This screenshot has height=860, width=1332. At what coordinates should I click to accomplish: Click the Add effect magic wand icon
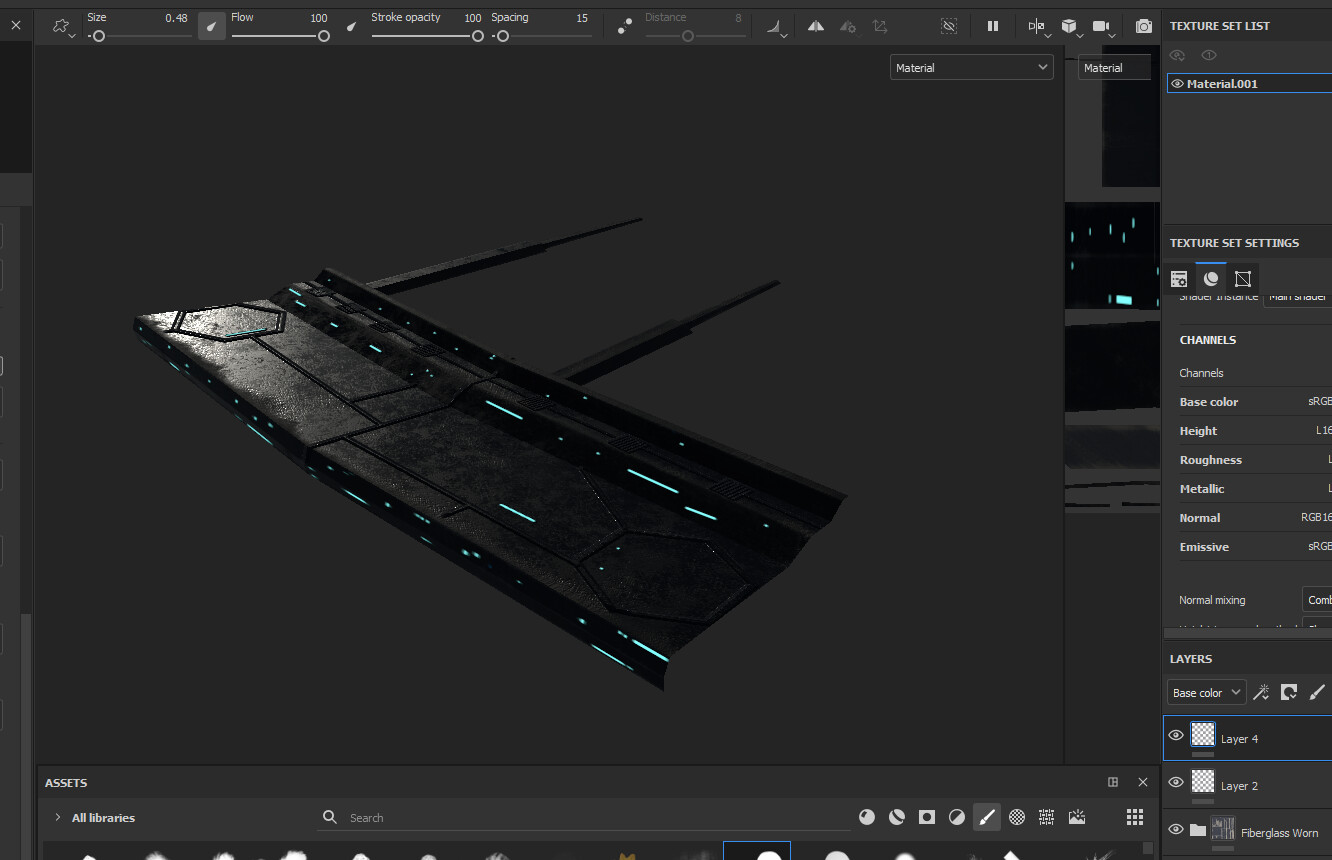[1261, 692]
